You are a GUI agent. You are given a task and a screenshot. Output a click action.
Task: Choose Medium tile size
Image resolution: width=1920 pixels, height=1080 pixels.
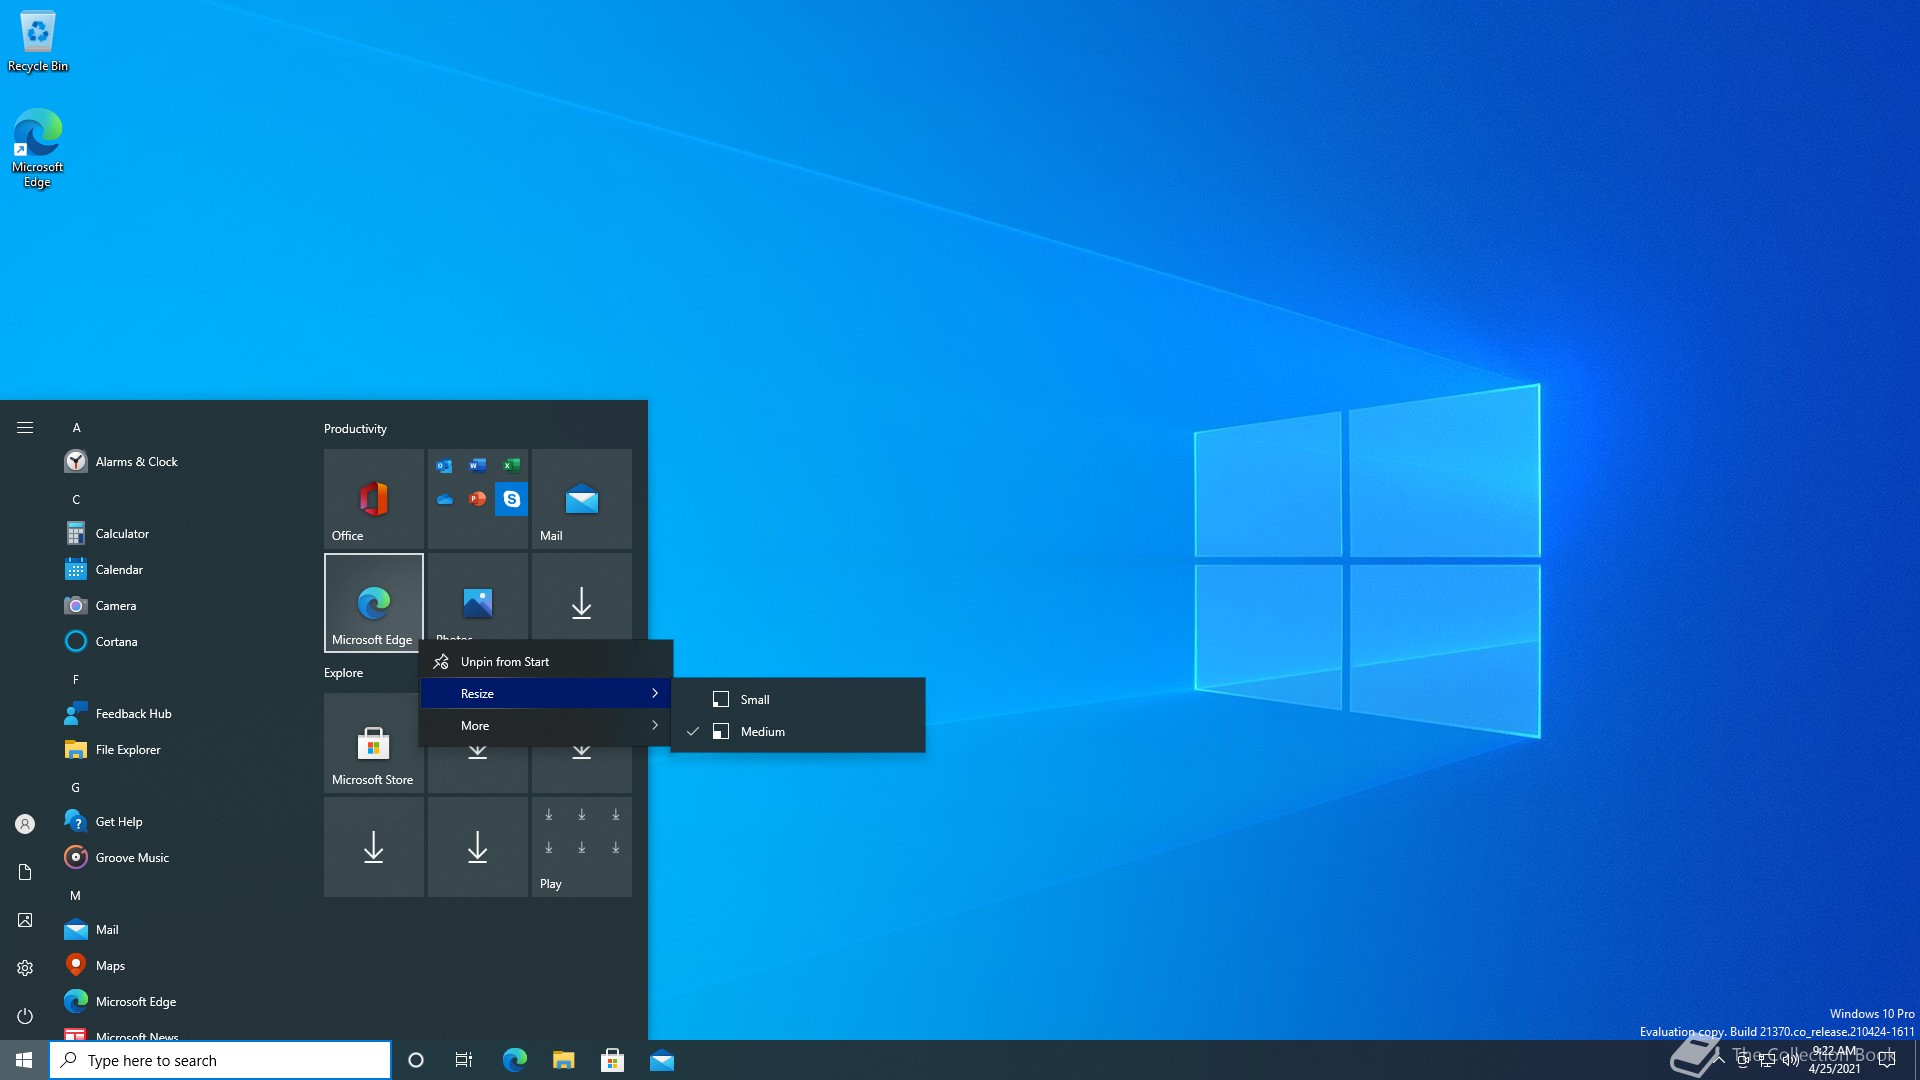click(x=798, y=732)
